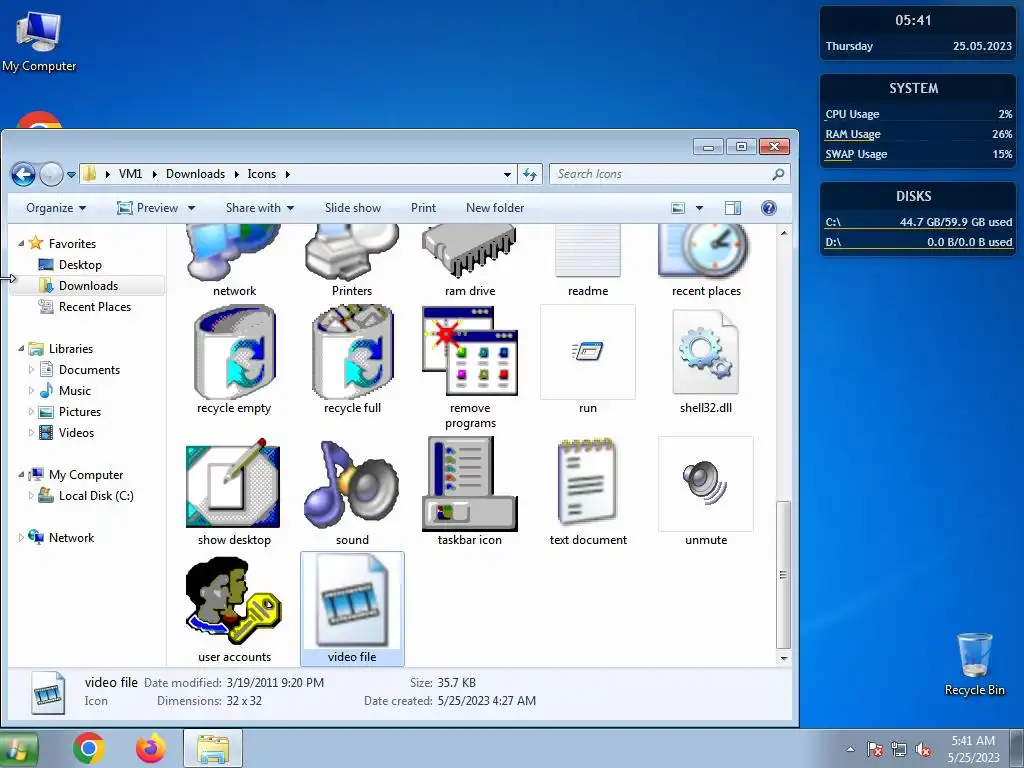The width and height of the screenshot is (1024, 768).
Task: Select the unmute icon file
Action: [706, 491]
